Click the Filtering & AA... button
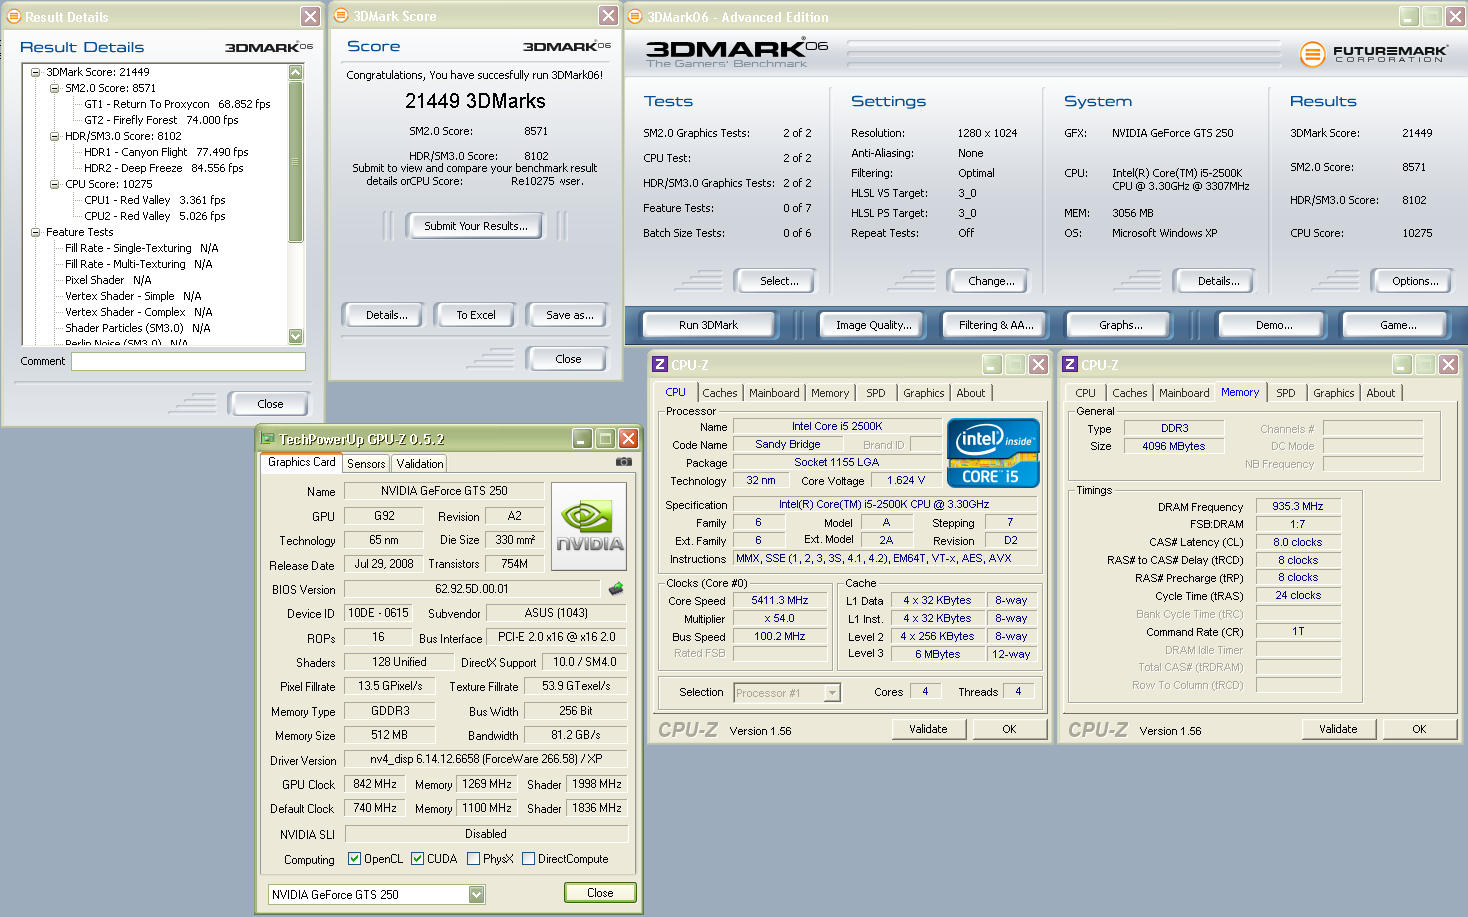Screen dimensions: 1468x917 [996, 325]
